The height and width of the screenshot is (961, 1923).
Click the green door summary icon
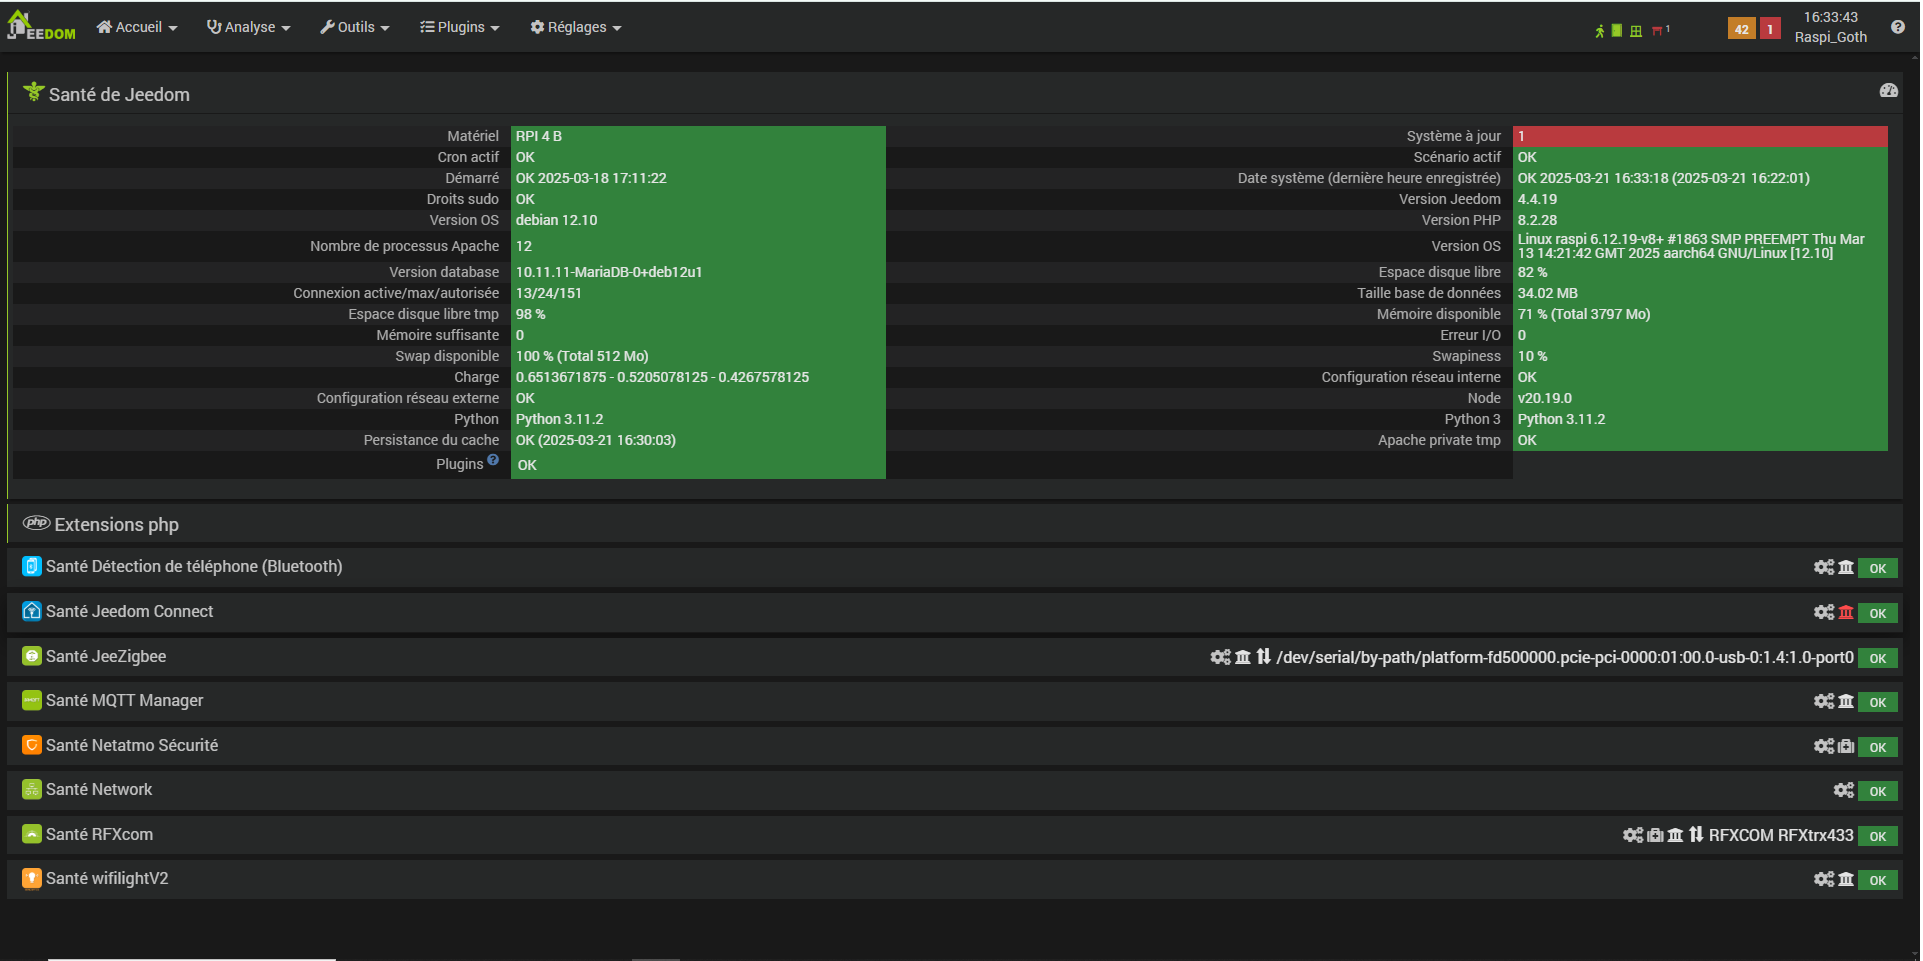click(1617, 31)
